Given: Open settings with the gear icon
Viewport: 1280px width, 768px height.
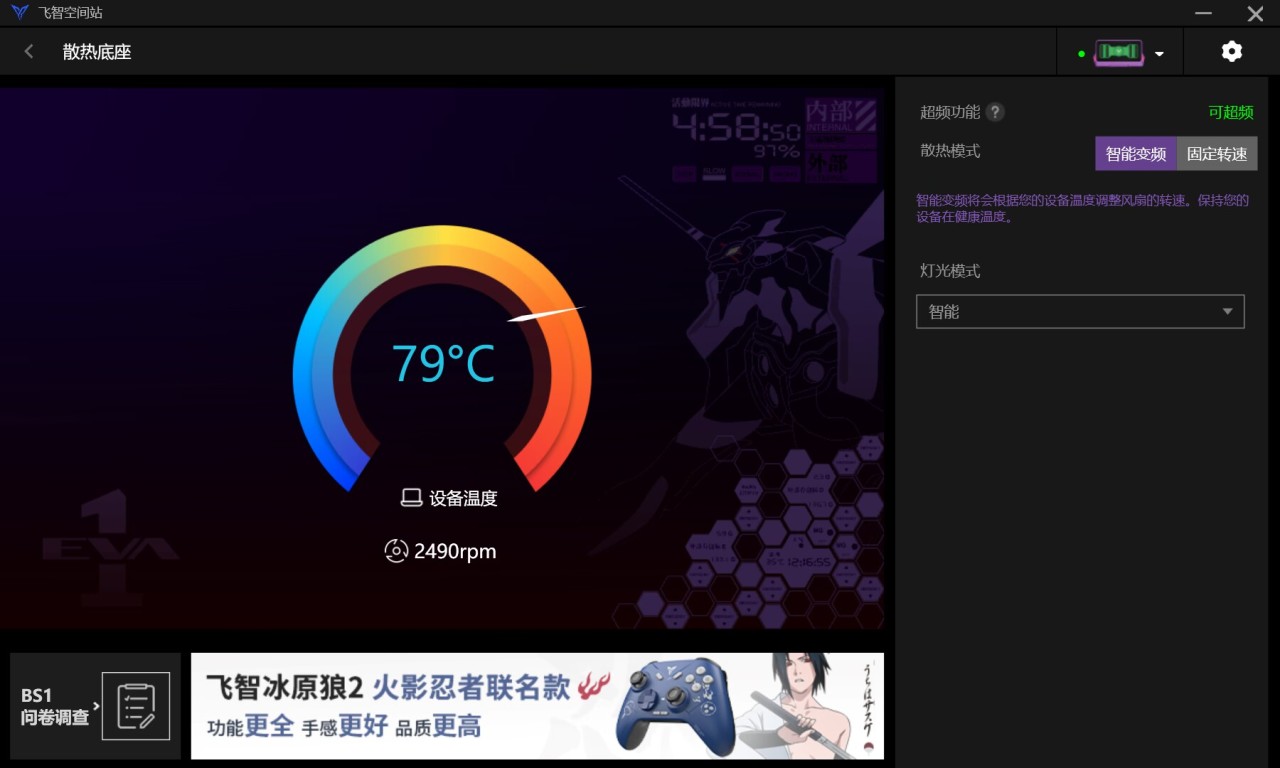Looking at the screenshot, I should point(1232,52).
